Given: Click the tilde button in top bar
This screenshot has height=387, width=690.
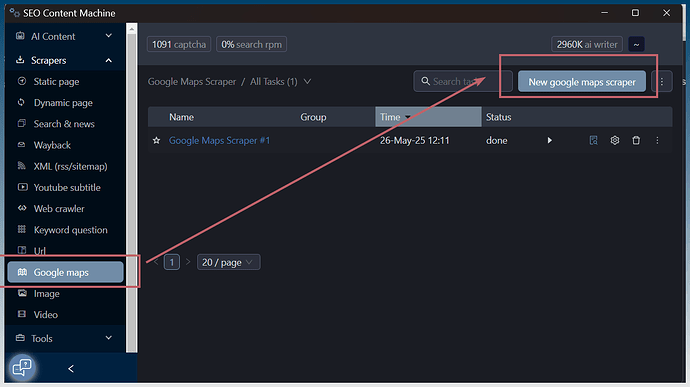Looking at the screenshot, I should click(636, 44).
